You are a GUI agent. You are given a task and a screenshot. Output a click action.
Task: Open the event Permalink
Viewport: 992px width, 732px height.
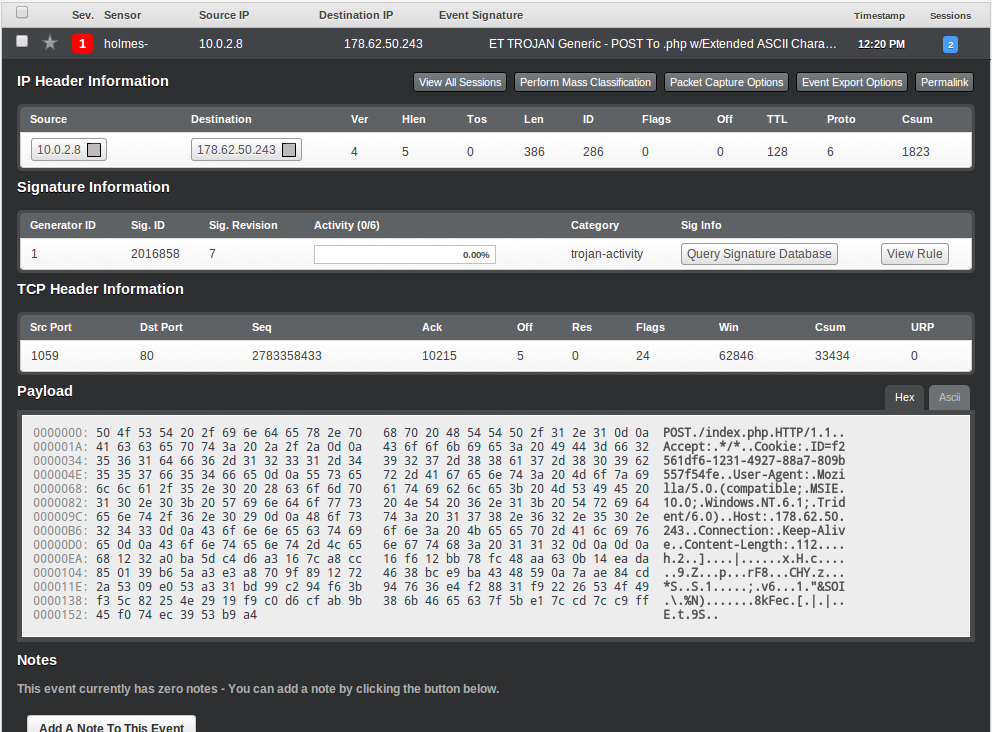click(x=944, y=83)
